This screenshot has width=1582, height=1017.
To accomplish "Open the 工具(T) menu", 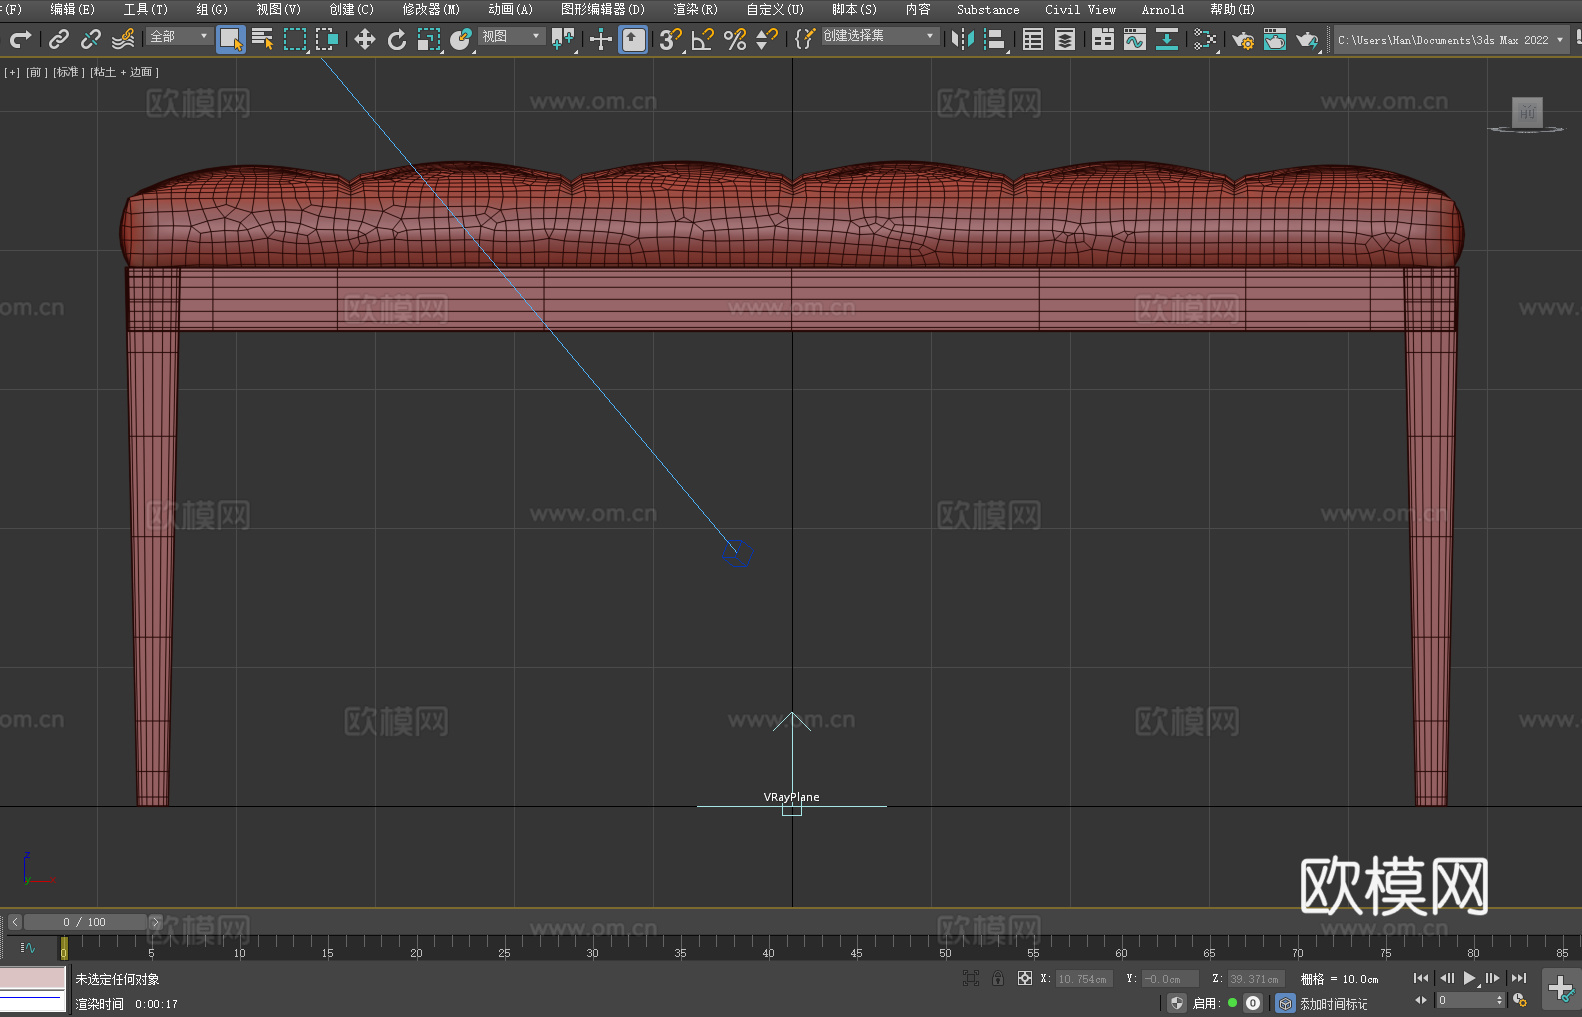I will coord(146,9).
